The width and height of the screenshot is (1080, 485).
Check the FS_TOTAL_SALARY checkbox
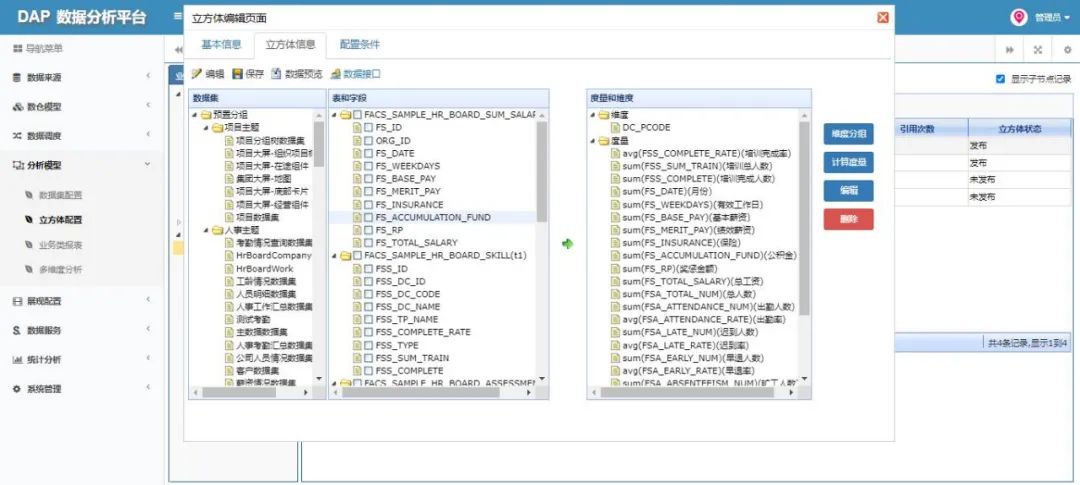368,242
